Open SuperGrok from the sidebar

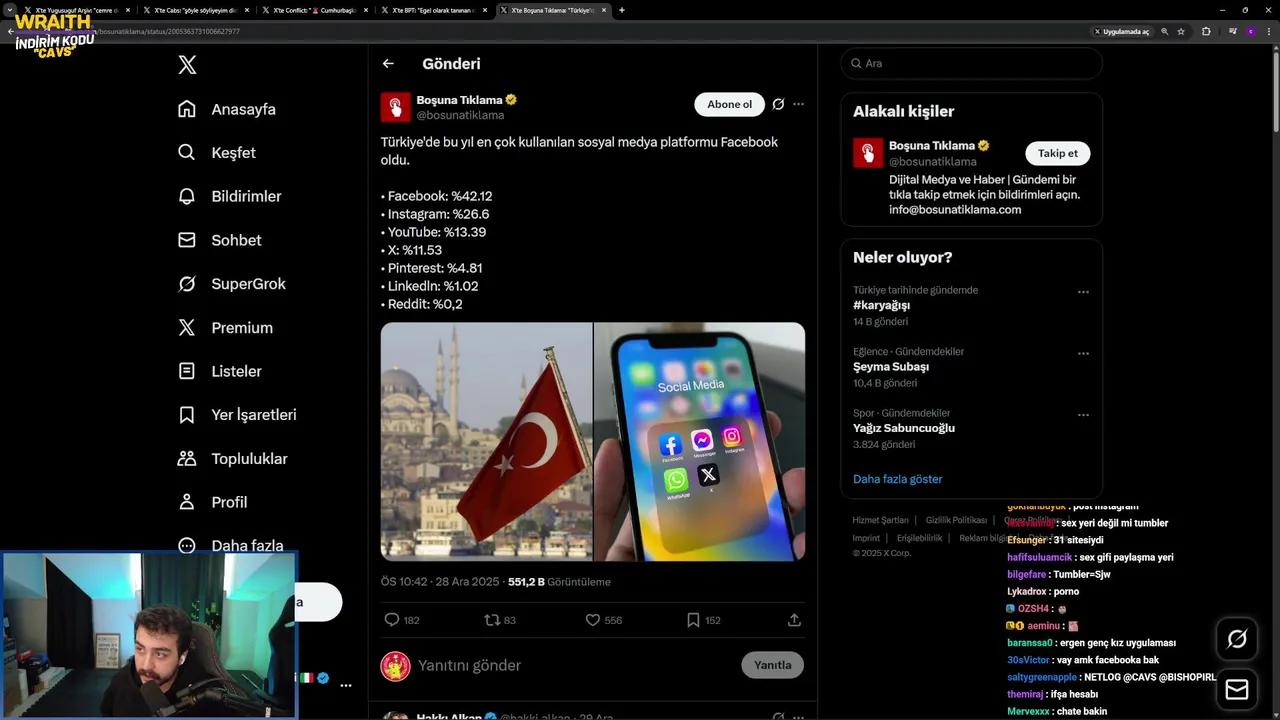pyautogui.click(x=231, y=284)
